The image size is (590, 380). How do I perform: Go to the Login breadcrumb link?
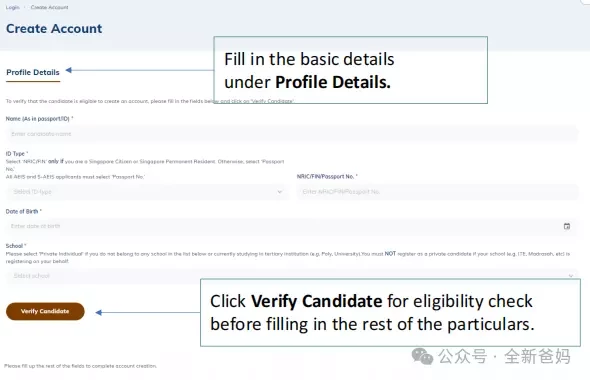pos(12,7)
